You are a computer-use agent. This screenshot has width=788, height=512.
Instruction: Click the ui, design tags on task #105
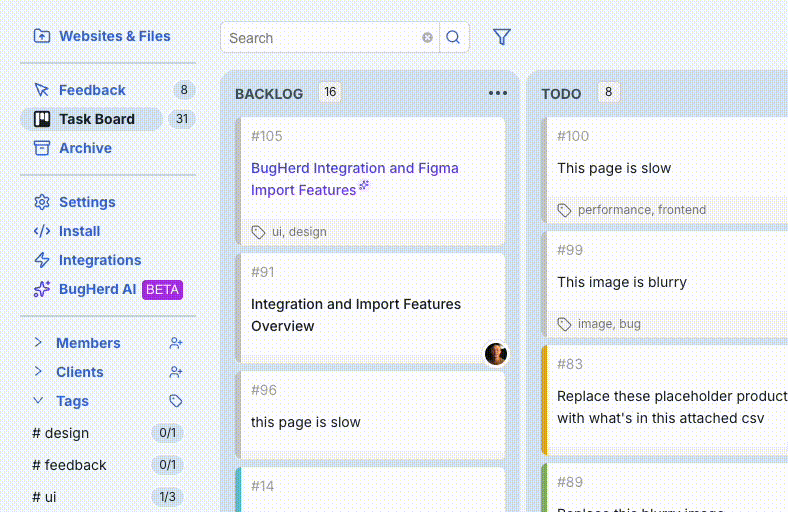tap(299, 232)
